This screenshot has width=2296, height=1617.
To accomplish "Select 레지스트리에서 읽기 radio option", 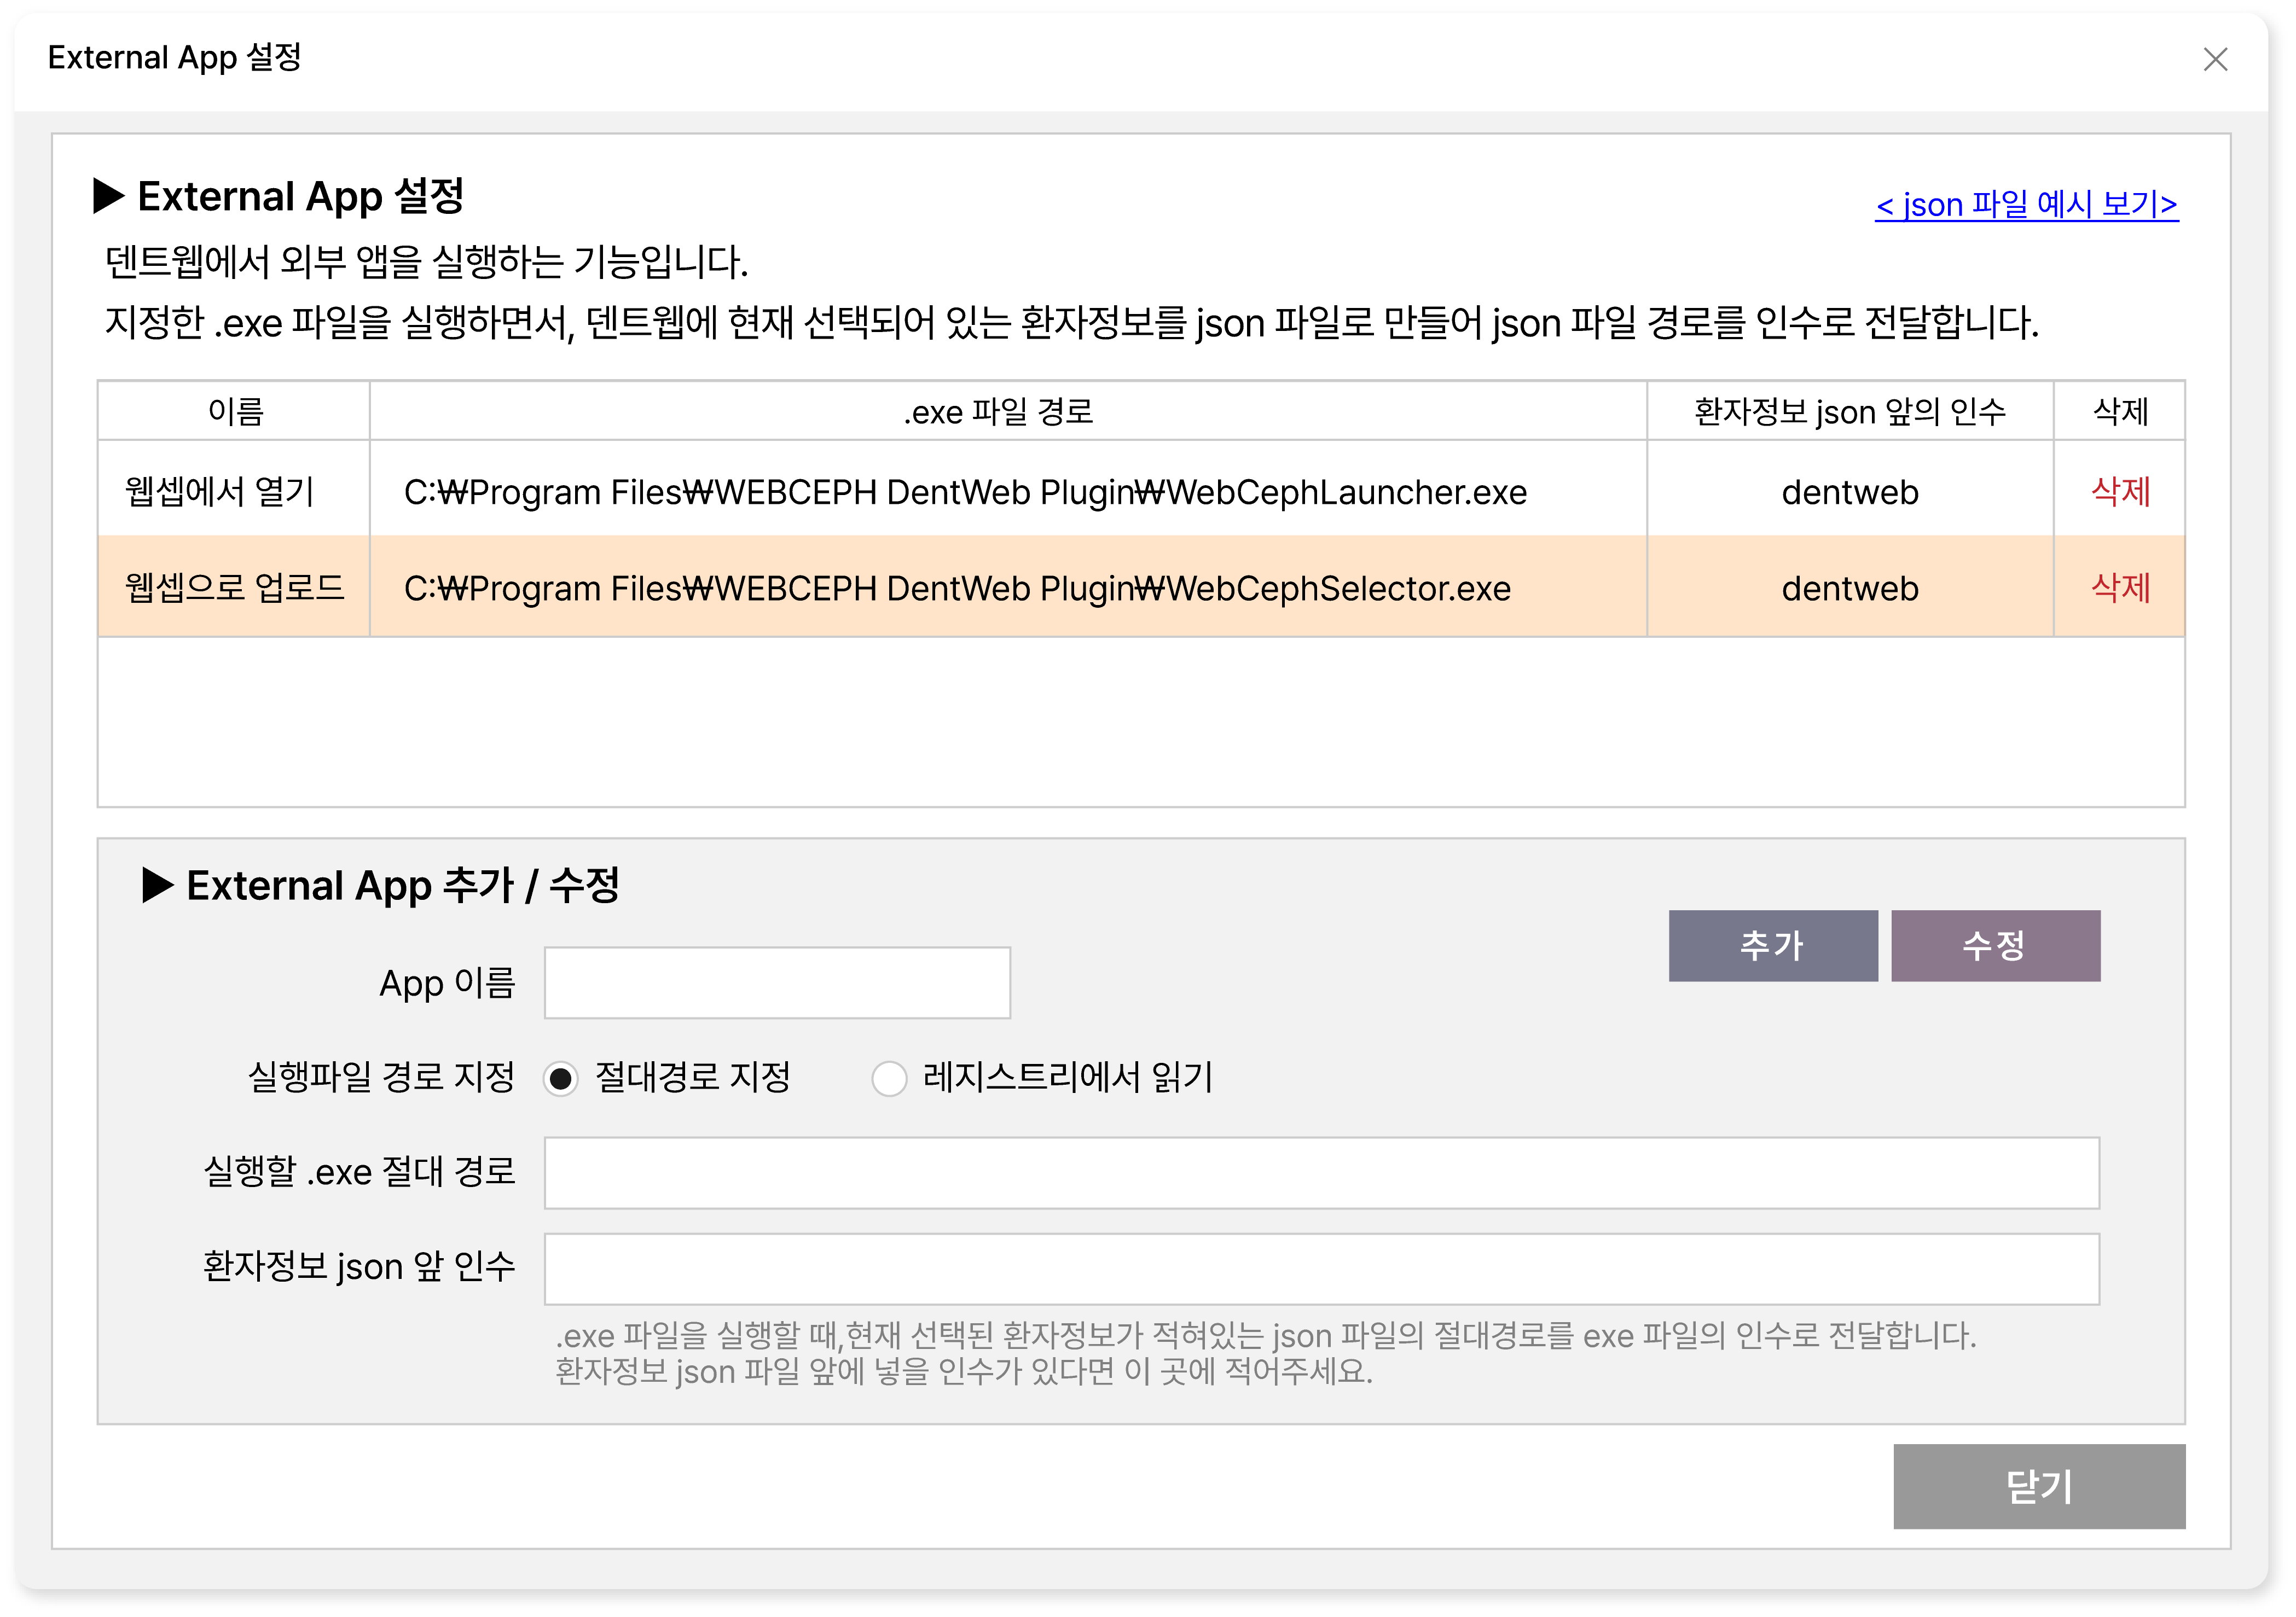I will [889, 1079].
